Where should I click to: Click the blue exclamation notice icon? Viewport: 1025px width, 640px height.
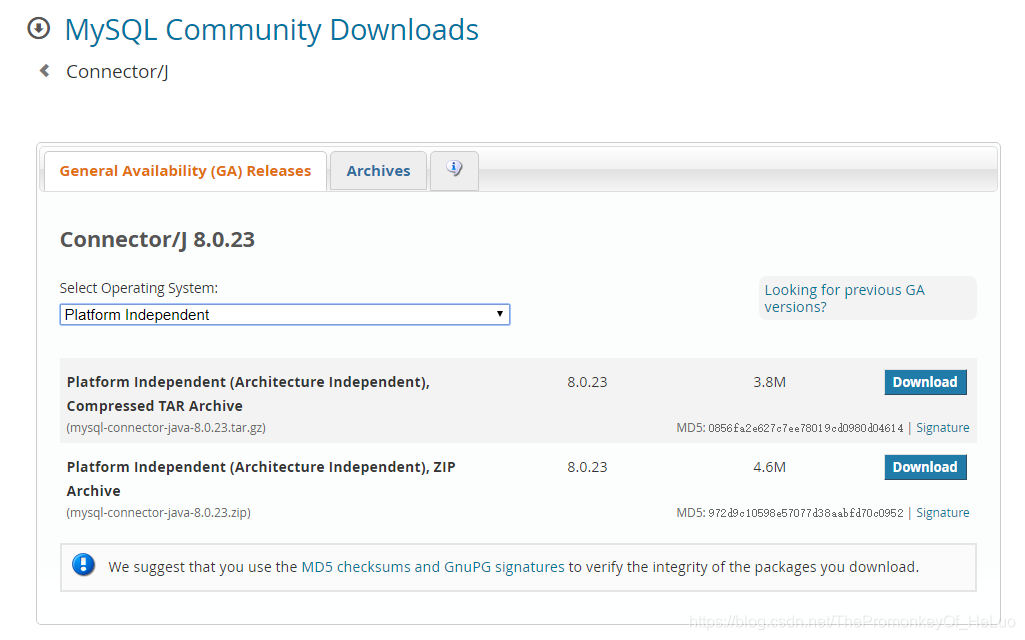coord(84,565)
